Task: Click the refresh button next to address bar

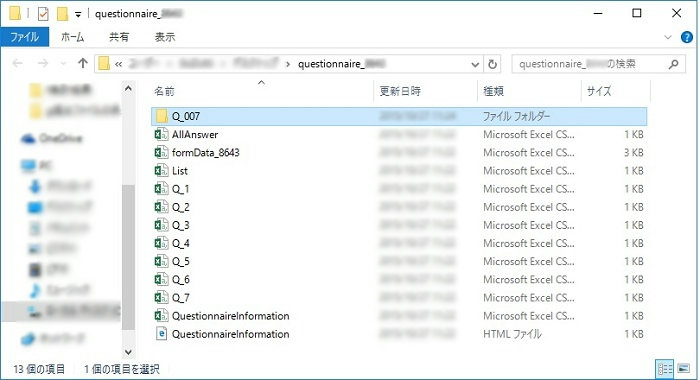Action: (492, 64)
